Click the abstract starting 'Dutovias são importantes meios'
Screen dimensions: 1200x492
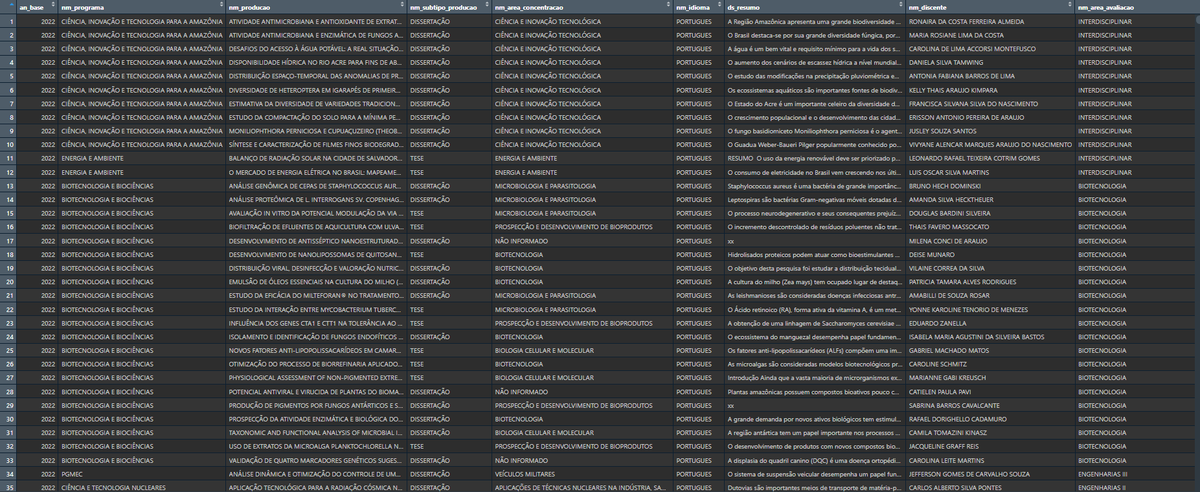coord(813,487)
